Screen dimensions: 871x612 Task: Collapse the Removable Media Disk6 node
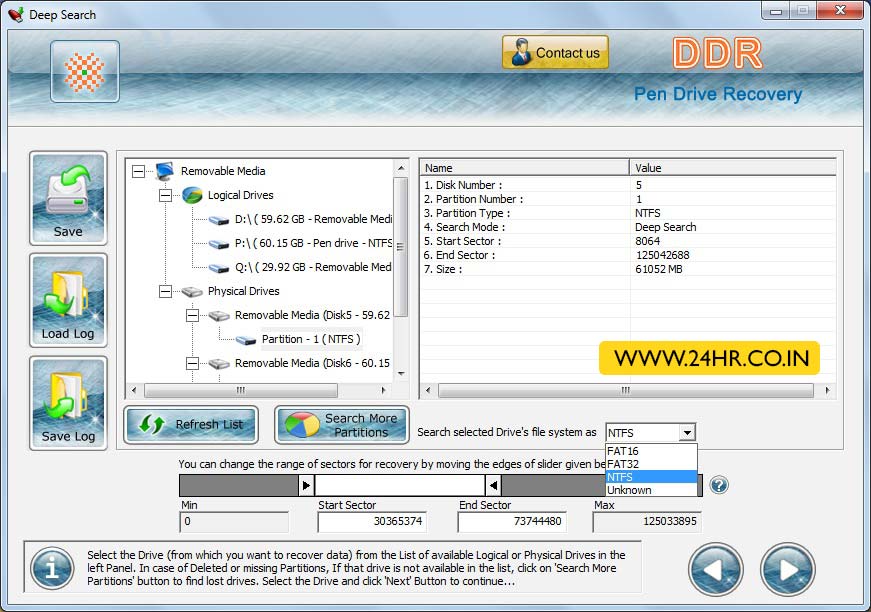[x=192, y=363]
